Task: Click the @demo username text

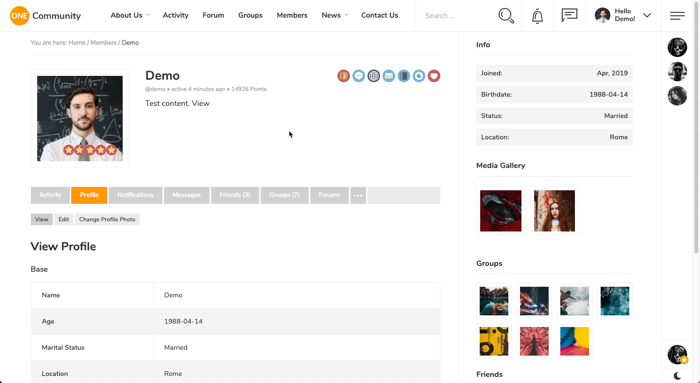Action: 155,89
